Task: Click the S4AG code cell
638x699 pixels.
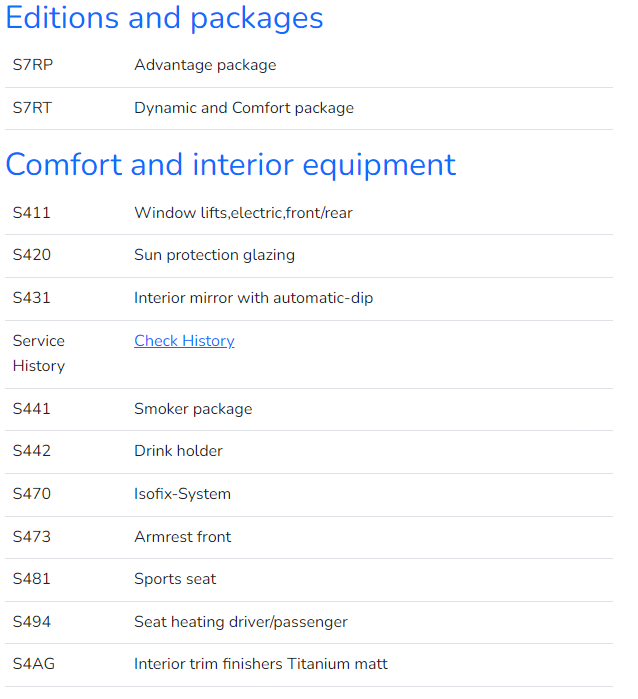Action: 34,664
